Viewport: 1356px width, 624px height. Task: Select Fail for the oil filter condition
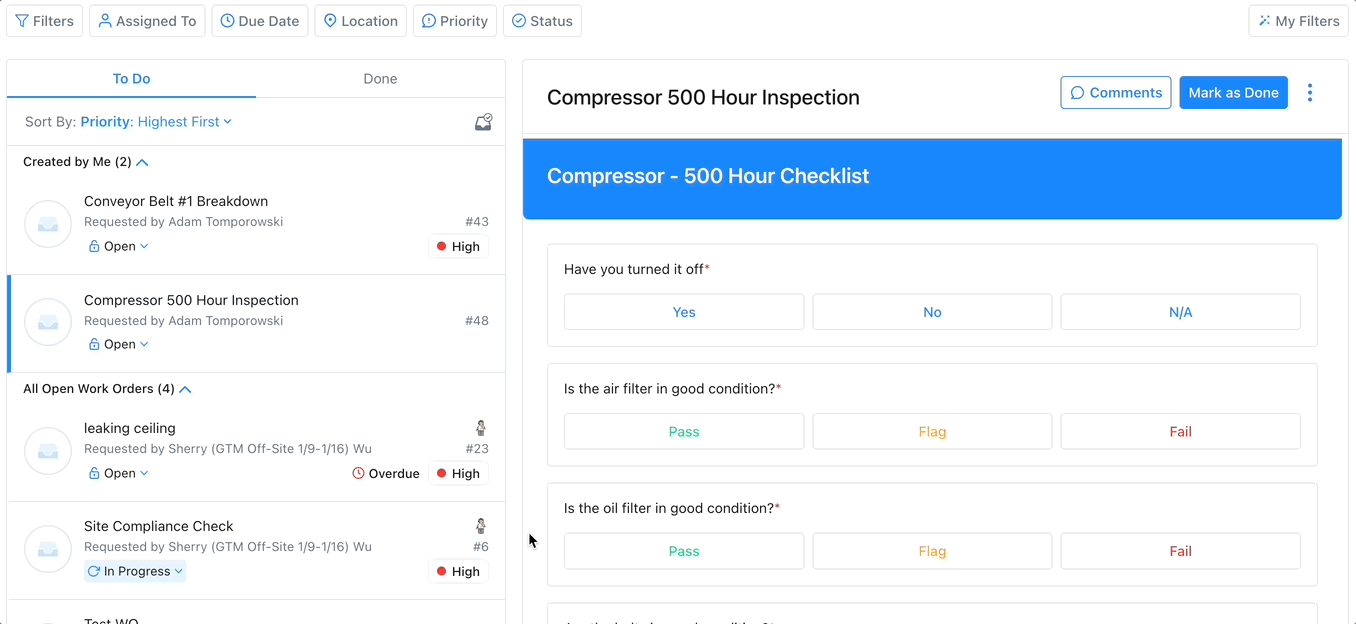[x=1180, y=551]
